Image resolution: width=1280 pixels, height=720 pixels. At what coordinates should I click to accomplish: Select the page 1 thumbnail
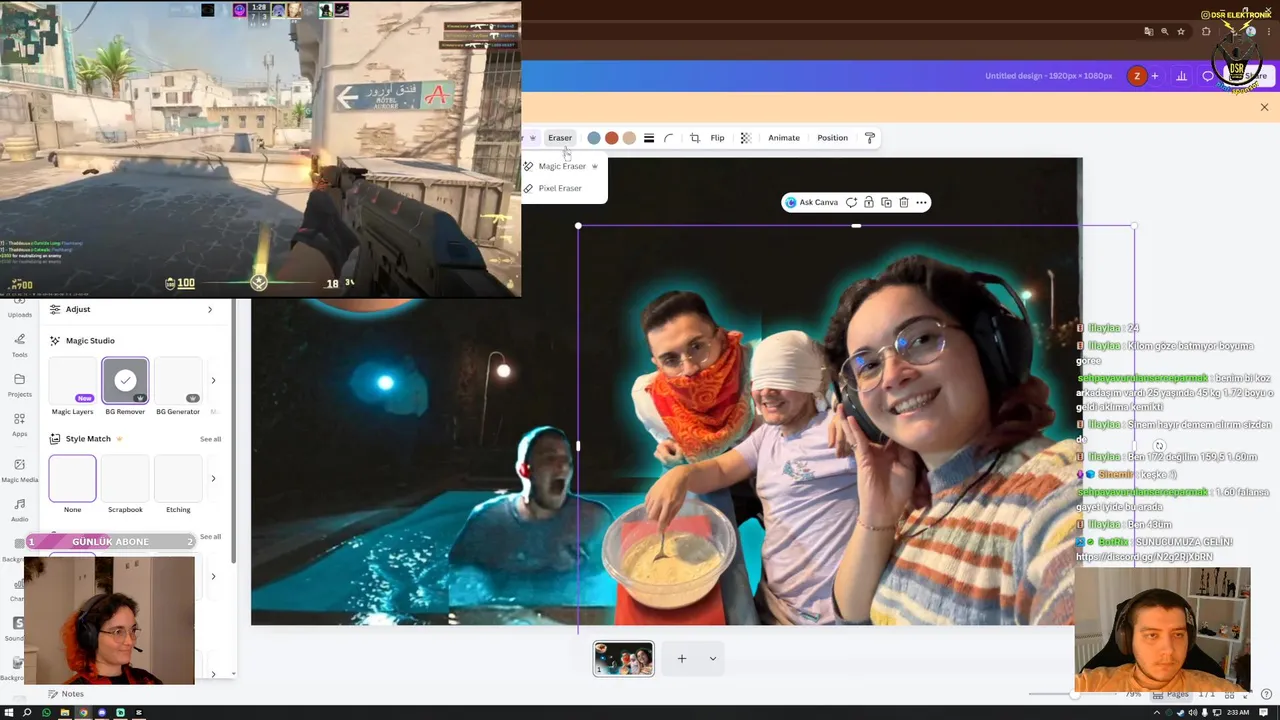click(623, 659)
